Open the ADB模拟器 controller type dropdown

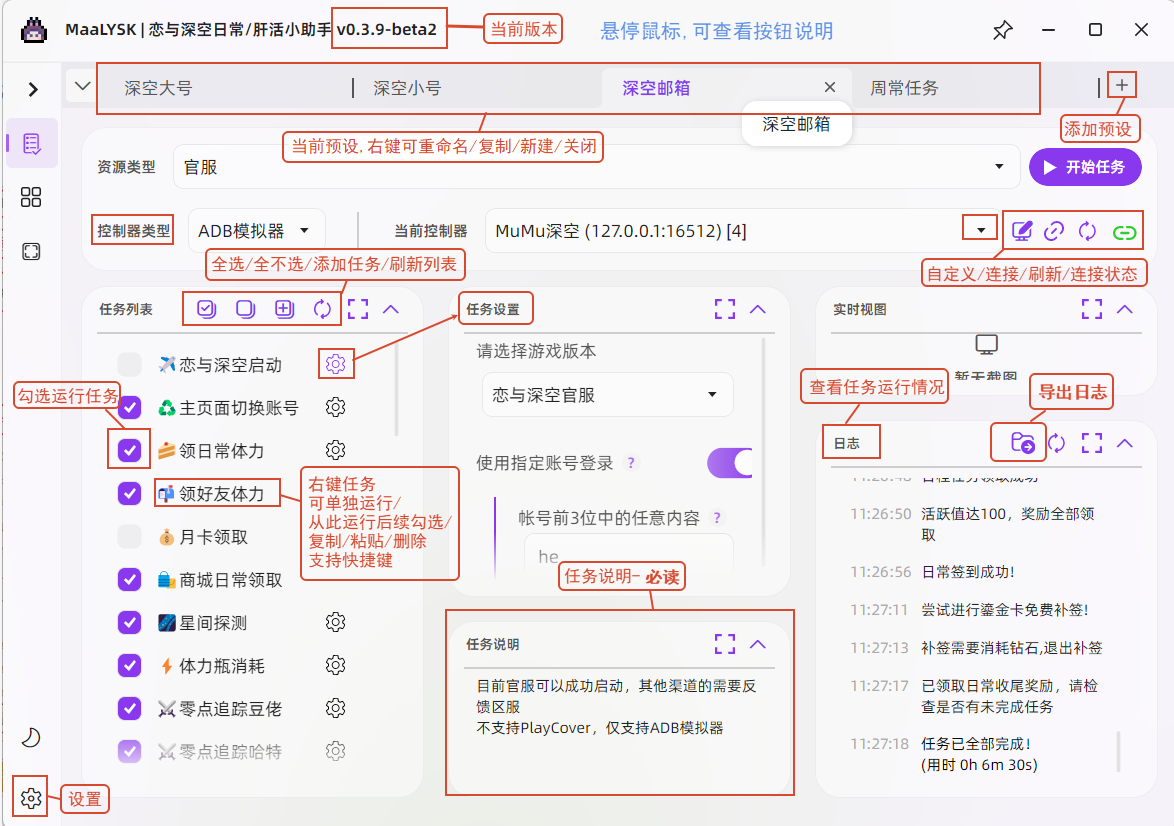click(256, 231)
